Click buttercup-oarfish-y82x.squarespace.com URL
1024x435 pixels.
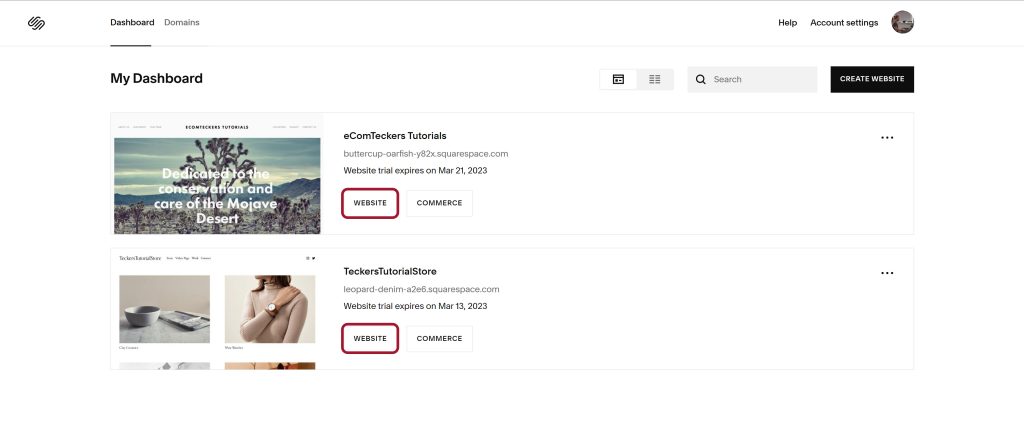point(426,154)
